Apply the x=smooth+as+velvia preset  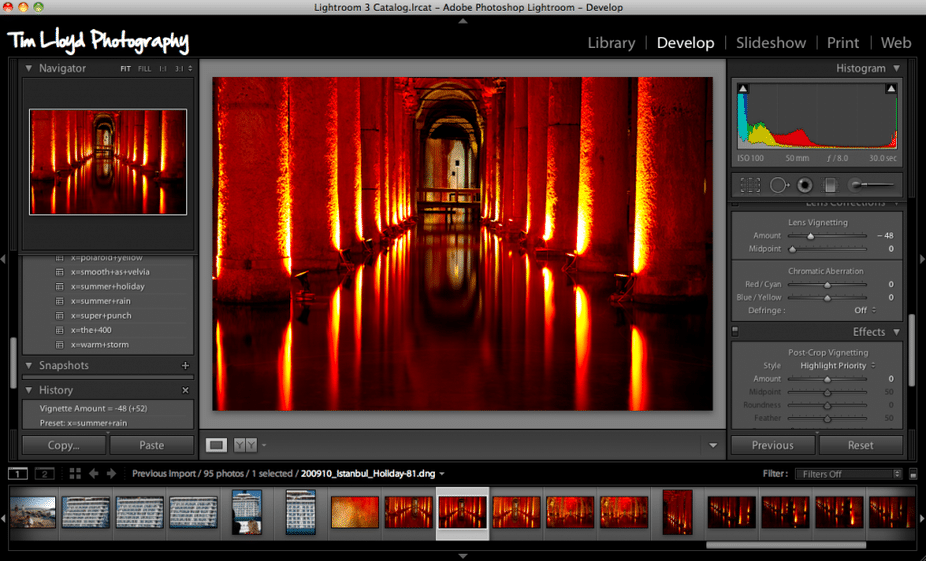coord(110,272)
